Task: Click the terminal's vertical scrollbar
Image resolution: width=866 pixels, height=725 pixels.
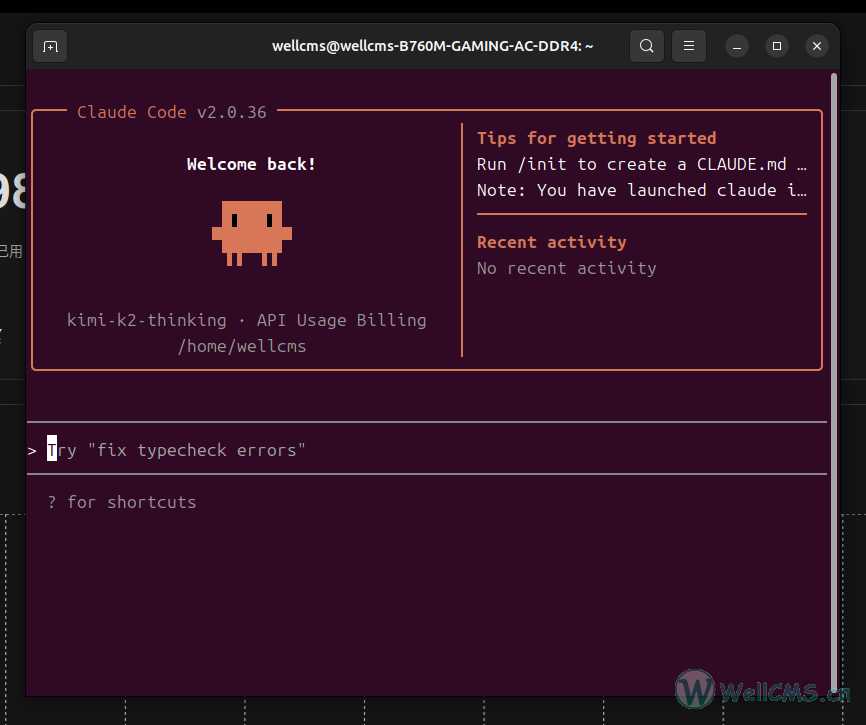Action: (834, 380)
